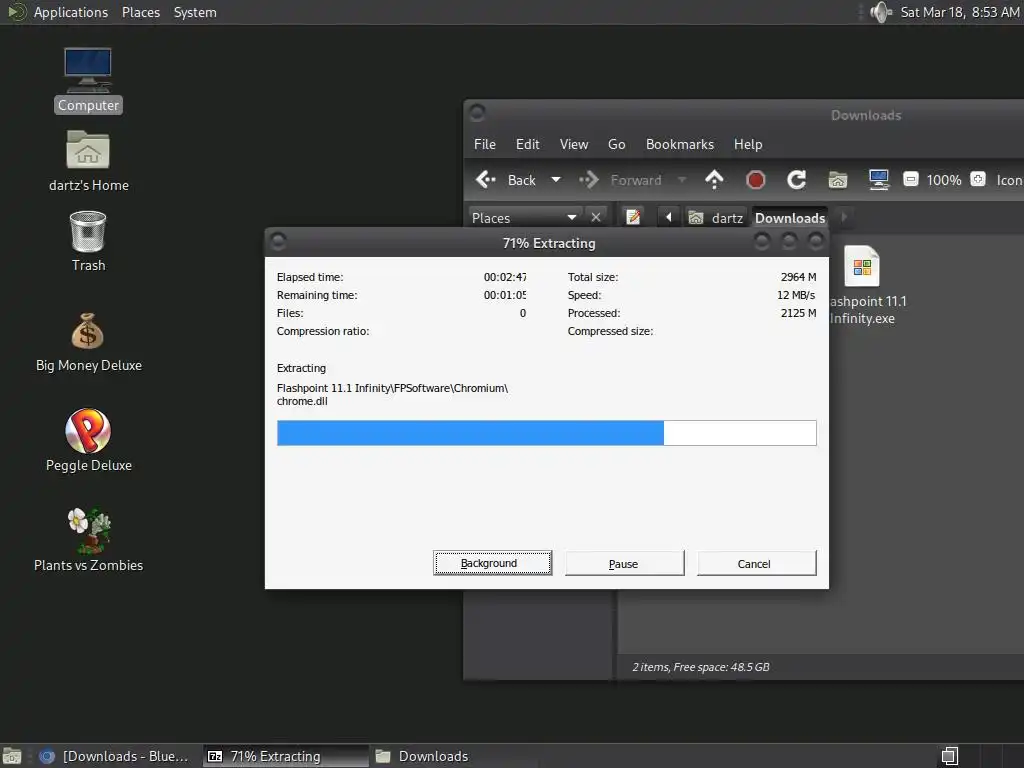Expand the Back history dropdown arrow
Screen dimensions: 1024x768
coord(556,180)
